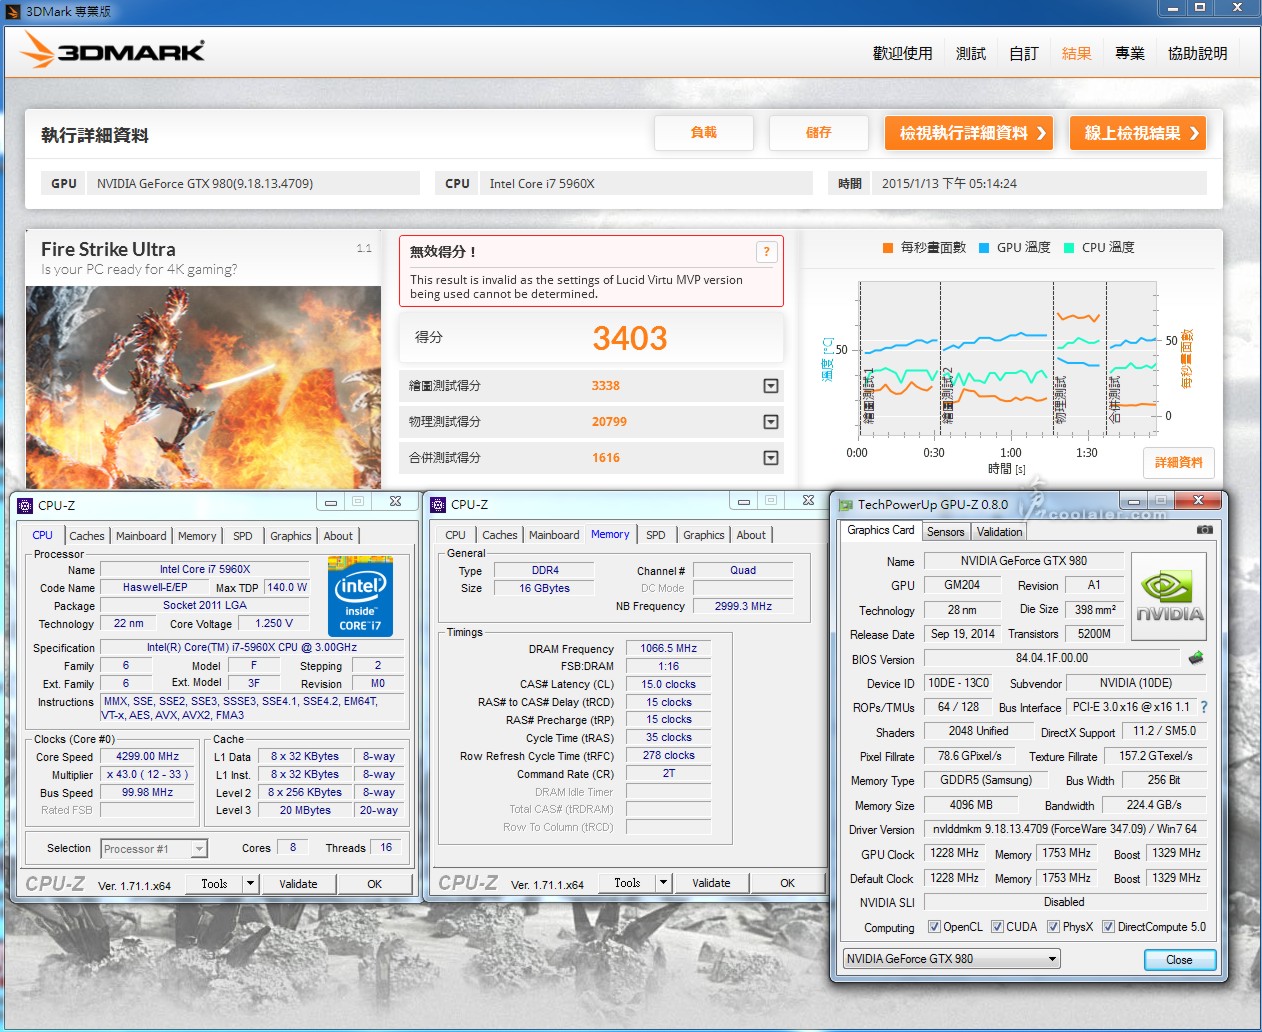Open the Mainboard tab in left CPU-Z
The width and height of the screenshot is (1262, 1032).
[x=141, y=536]
